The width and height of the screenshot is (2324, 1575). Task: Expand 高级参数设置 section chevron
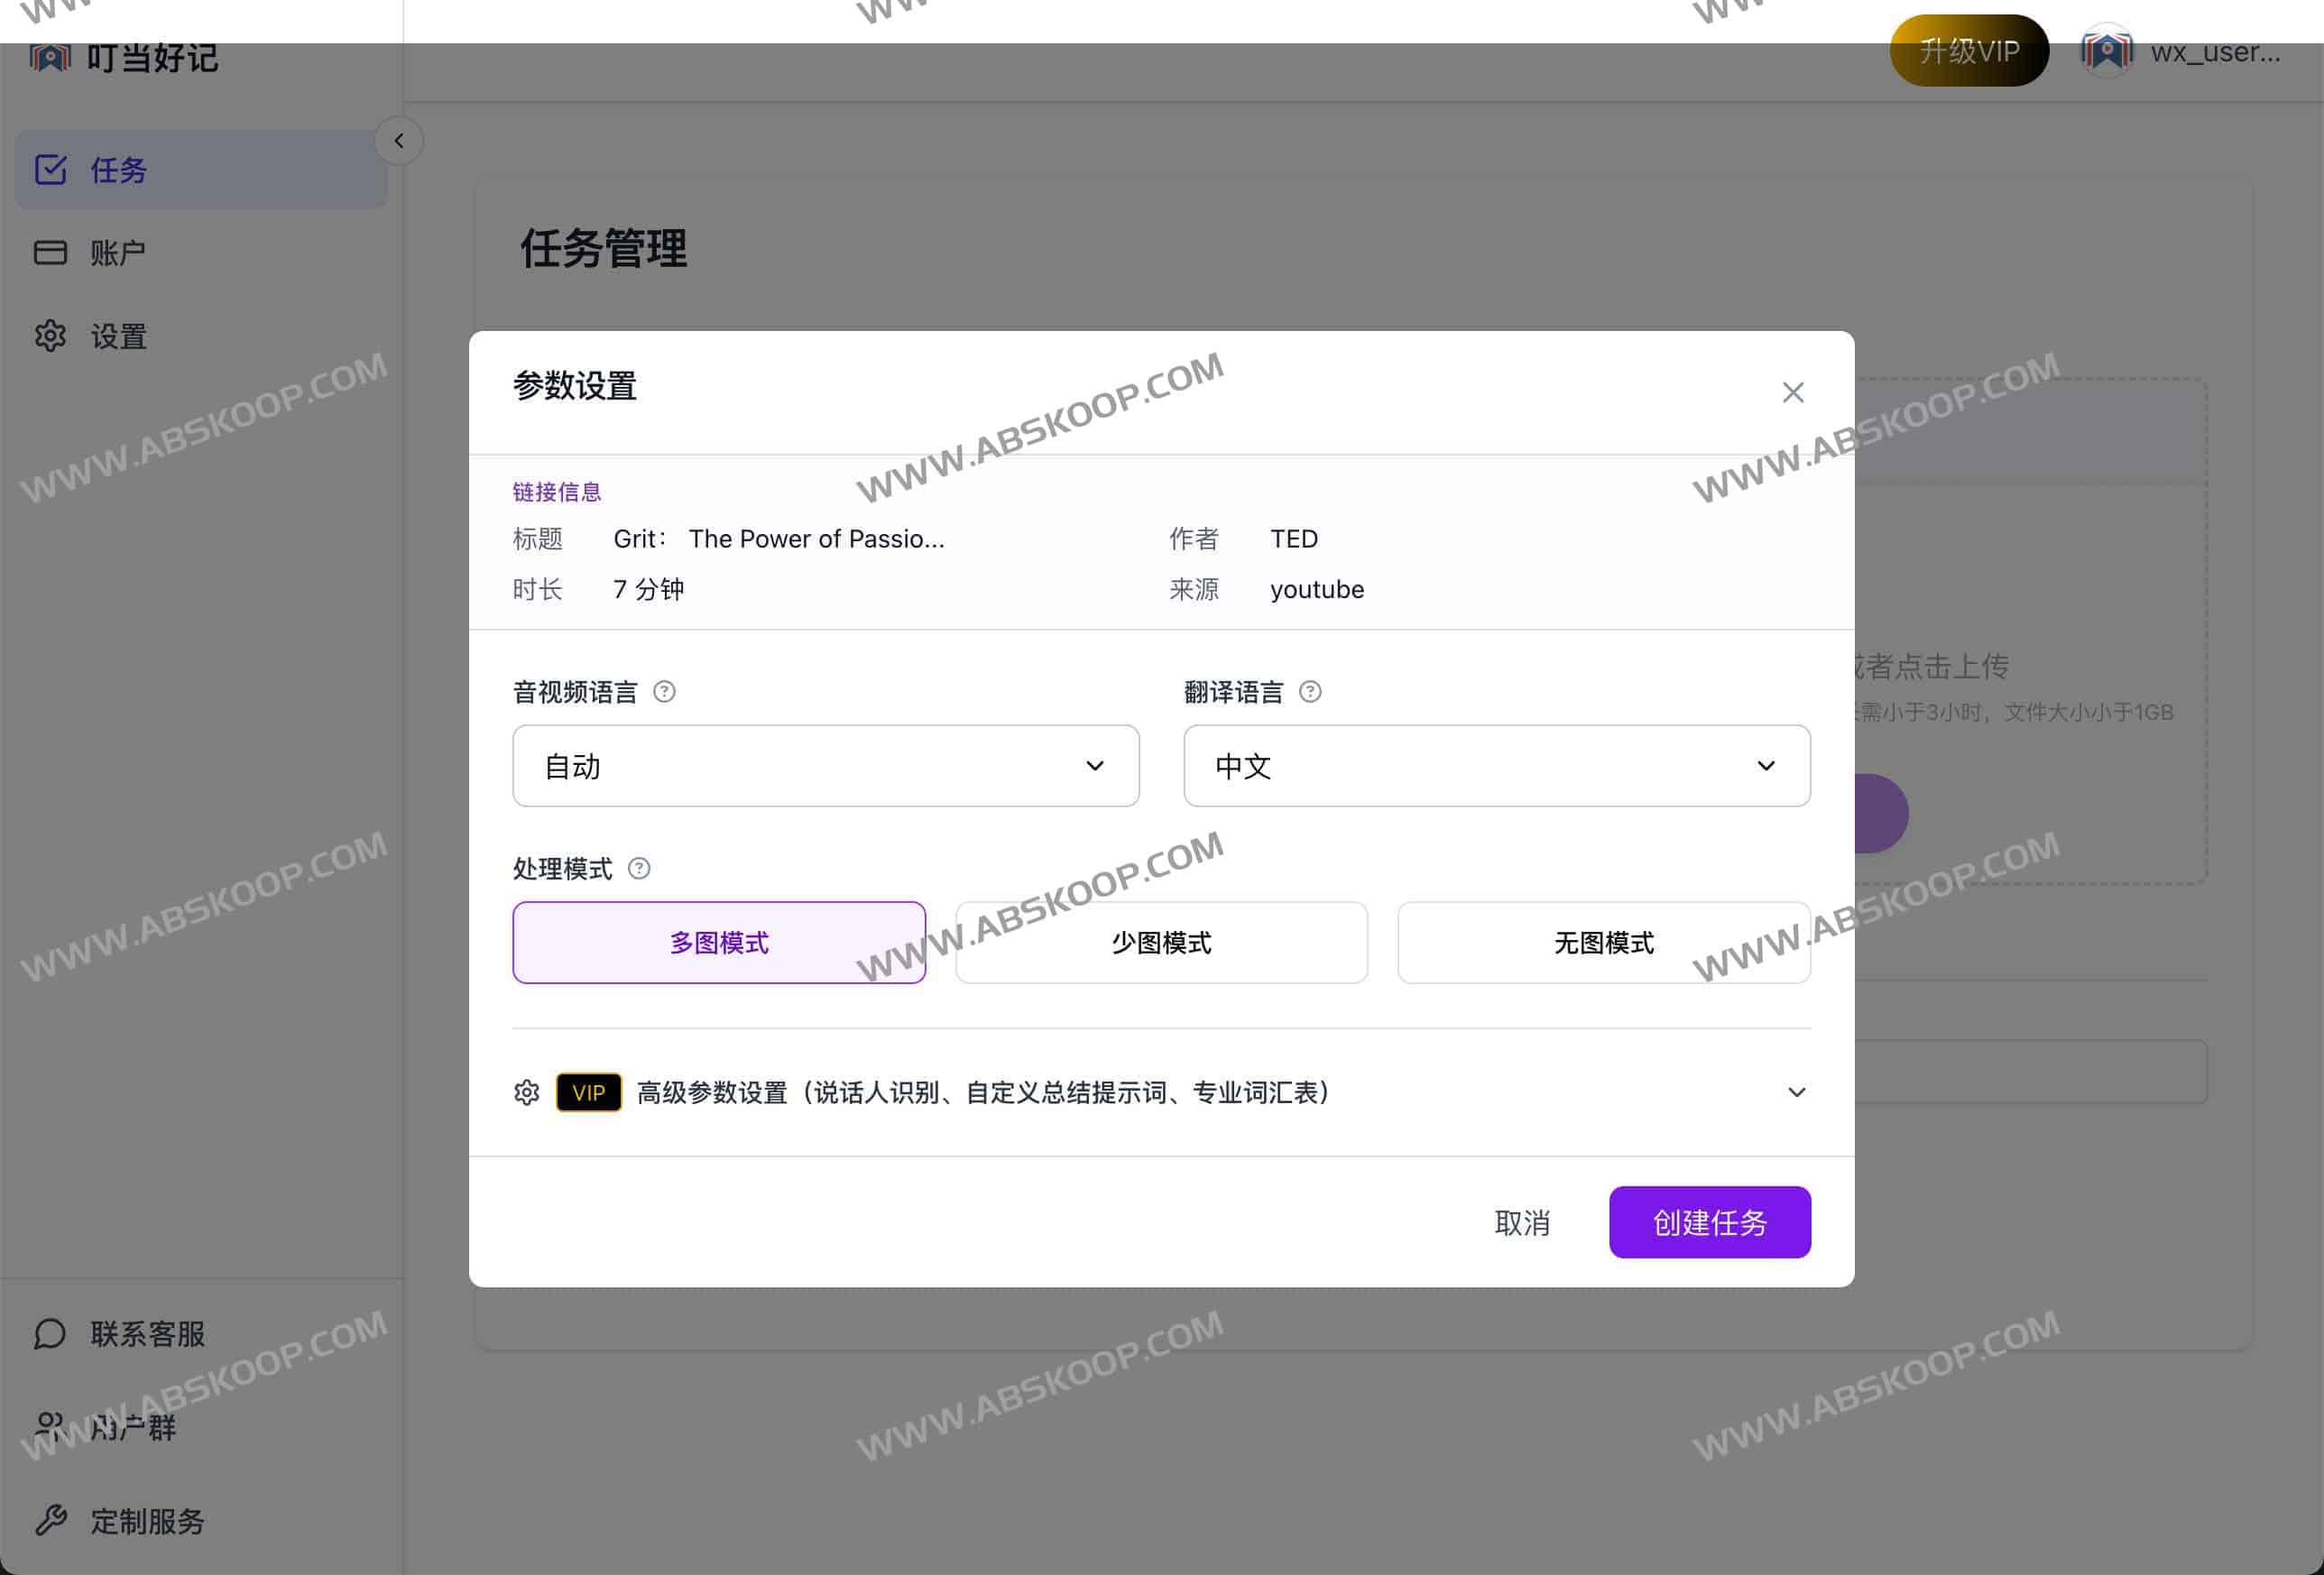pyautogui.click(x=1796, y=1092)
